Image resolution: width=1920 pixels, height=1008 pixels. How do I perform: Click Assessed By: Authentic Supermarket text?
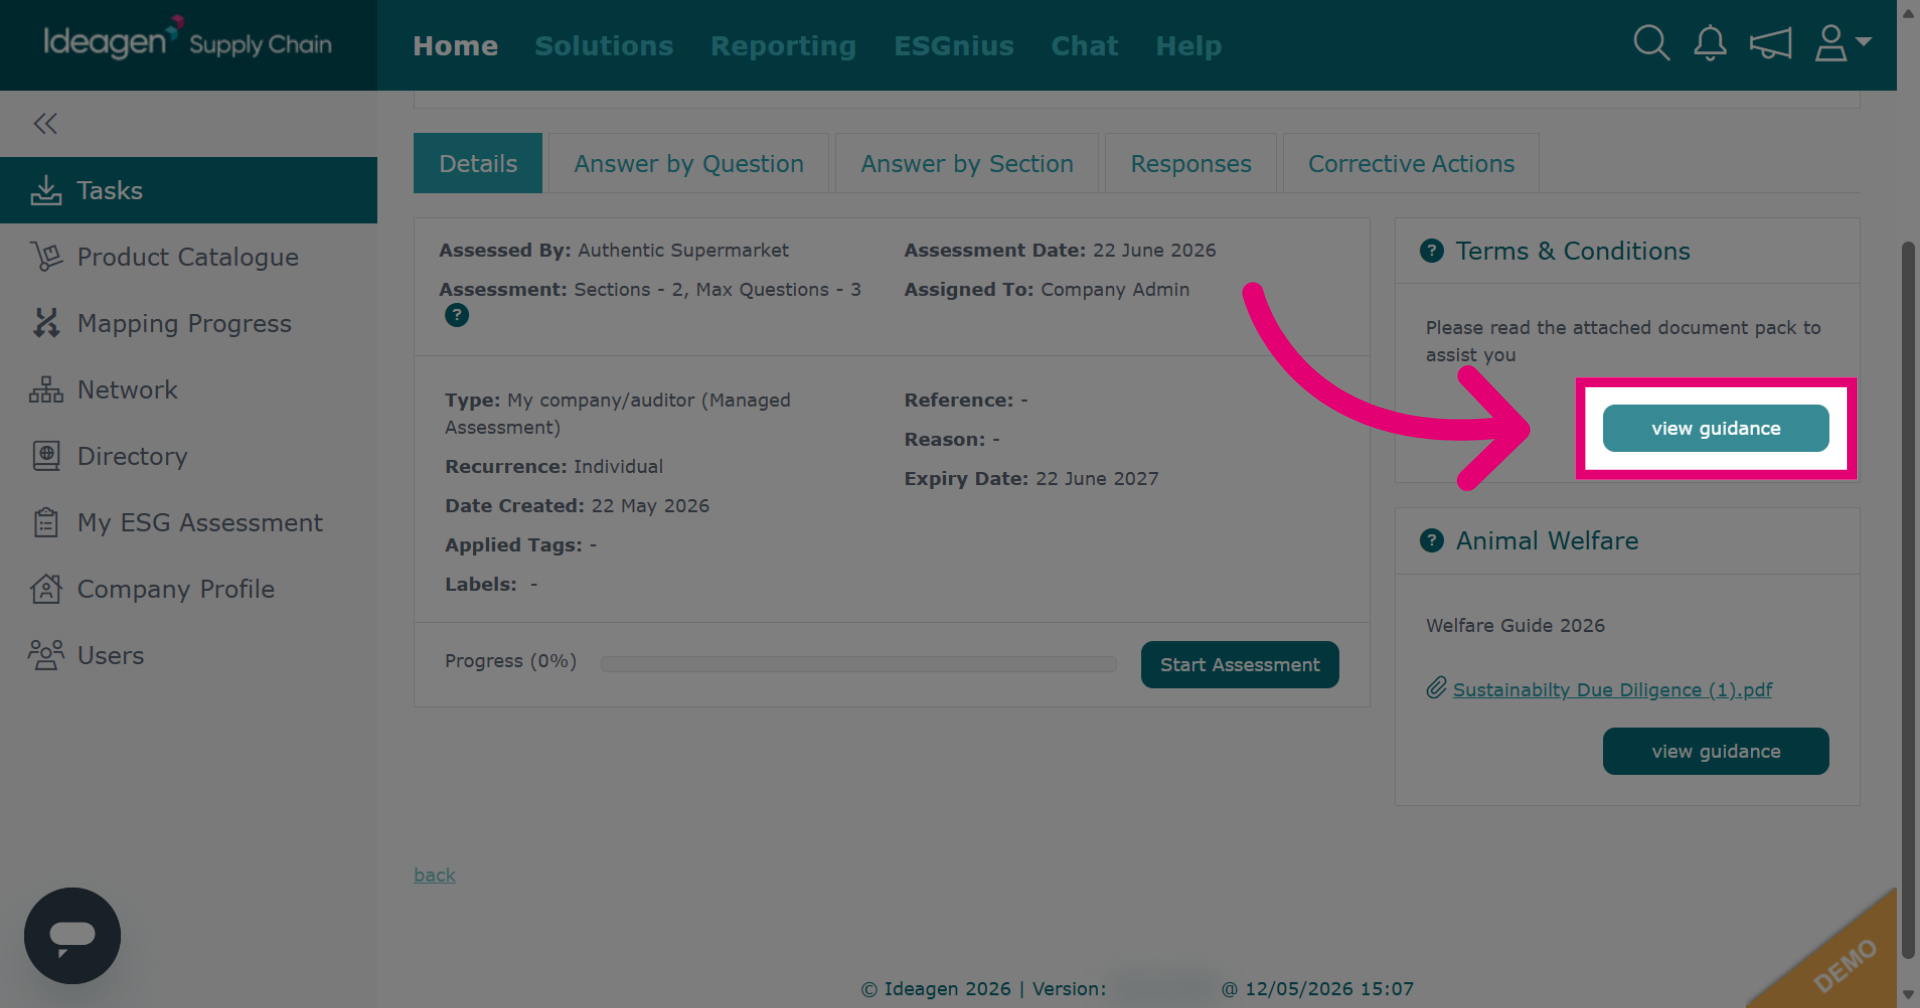coord(613,250)
